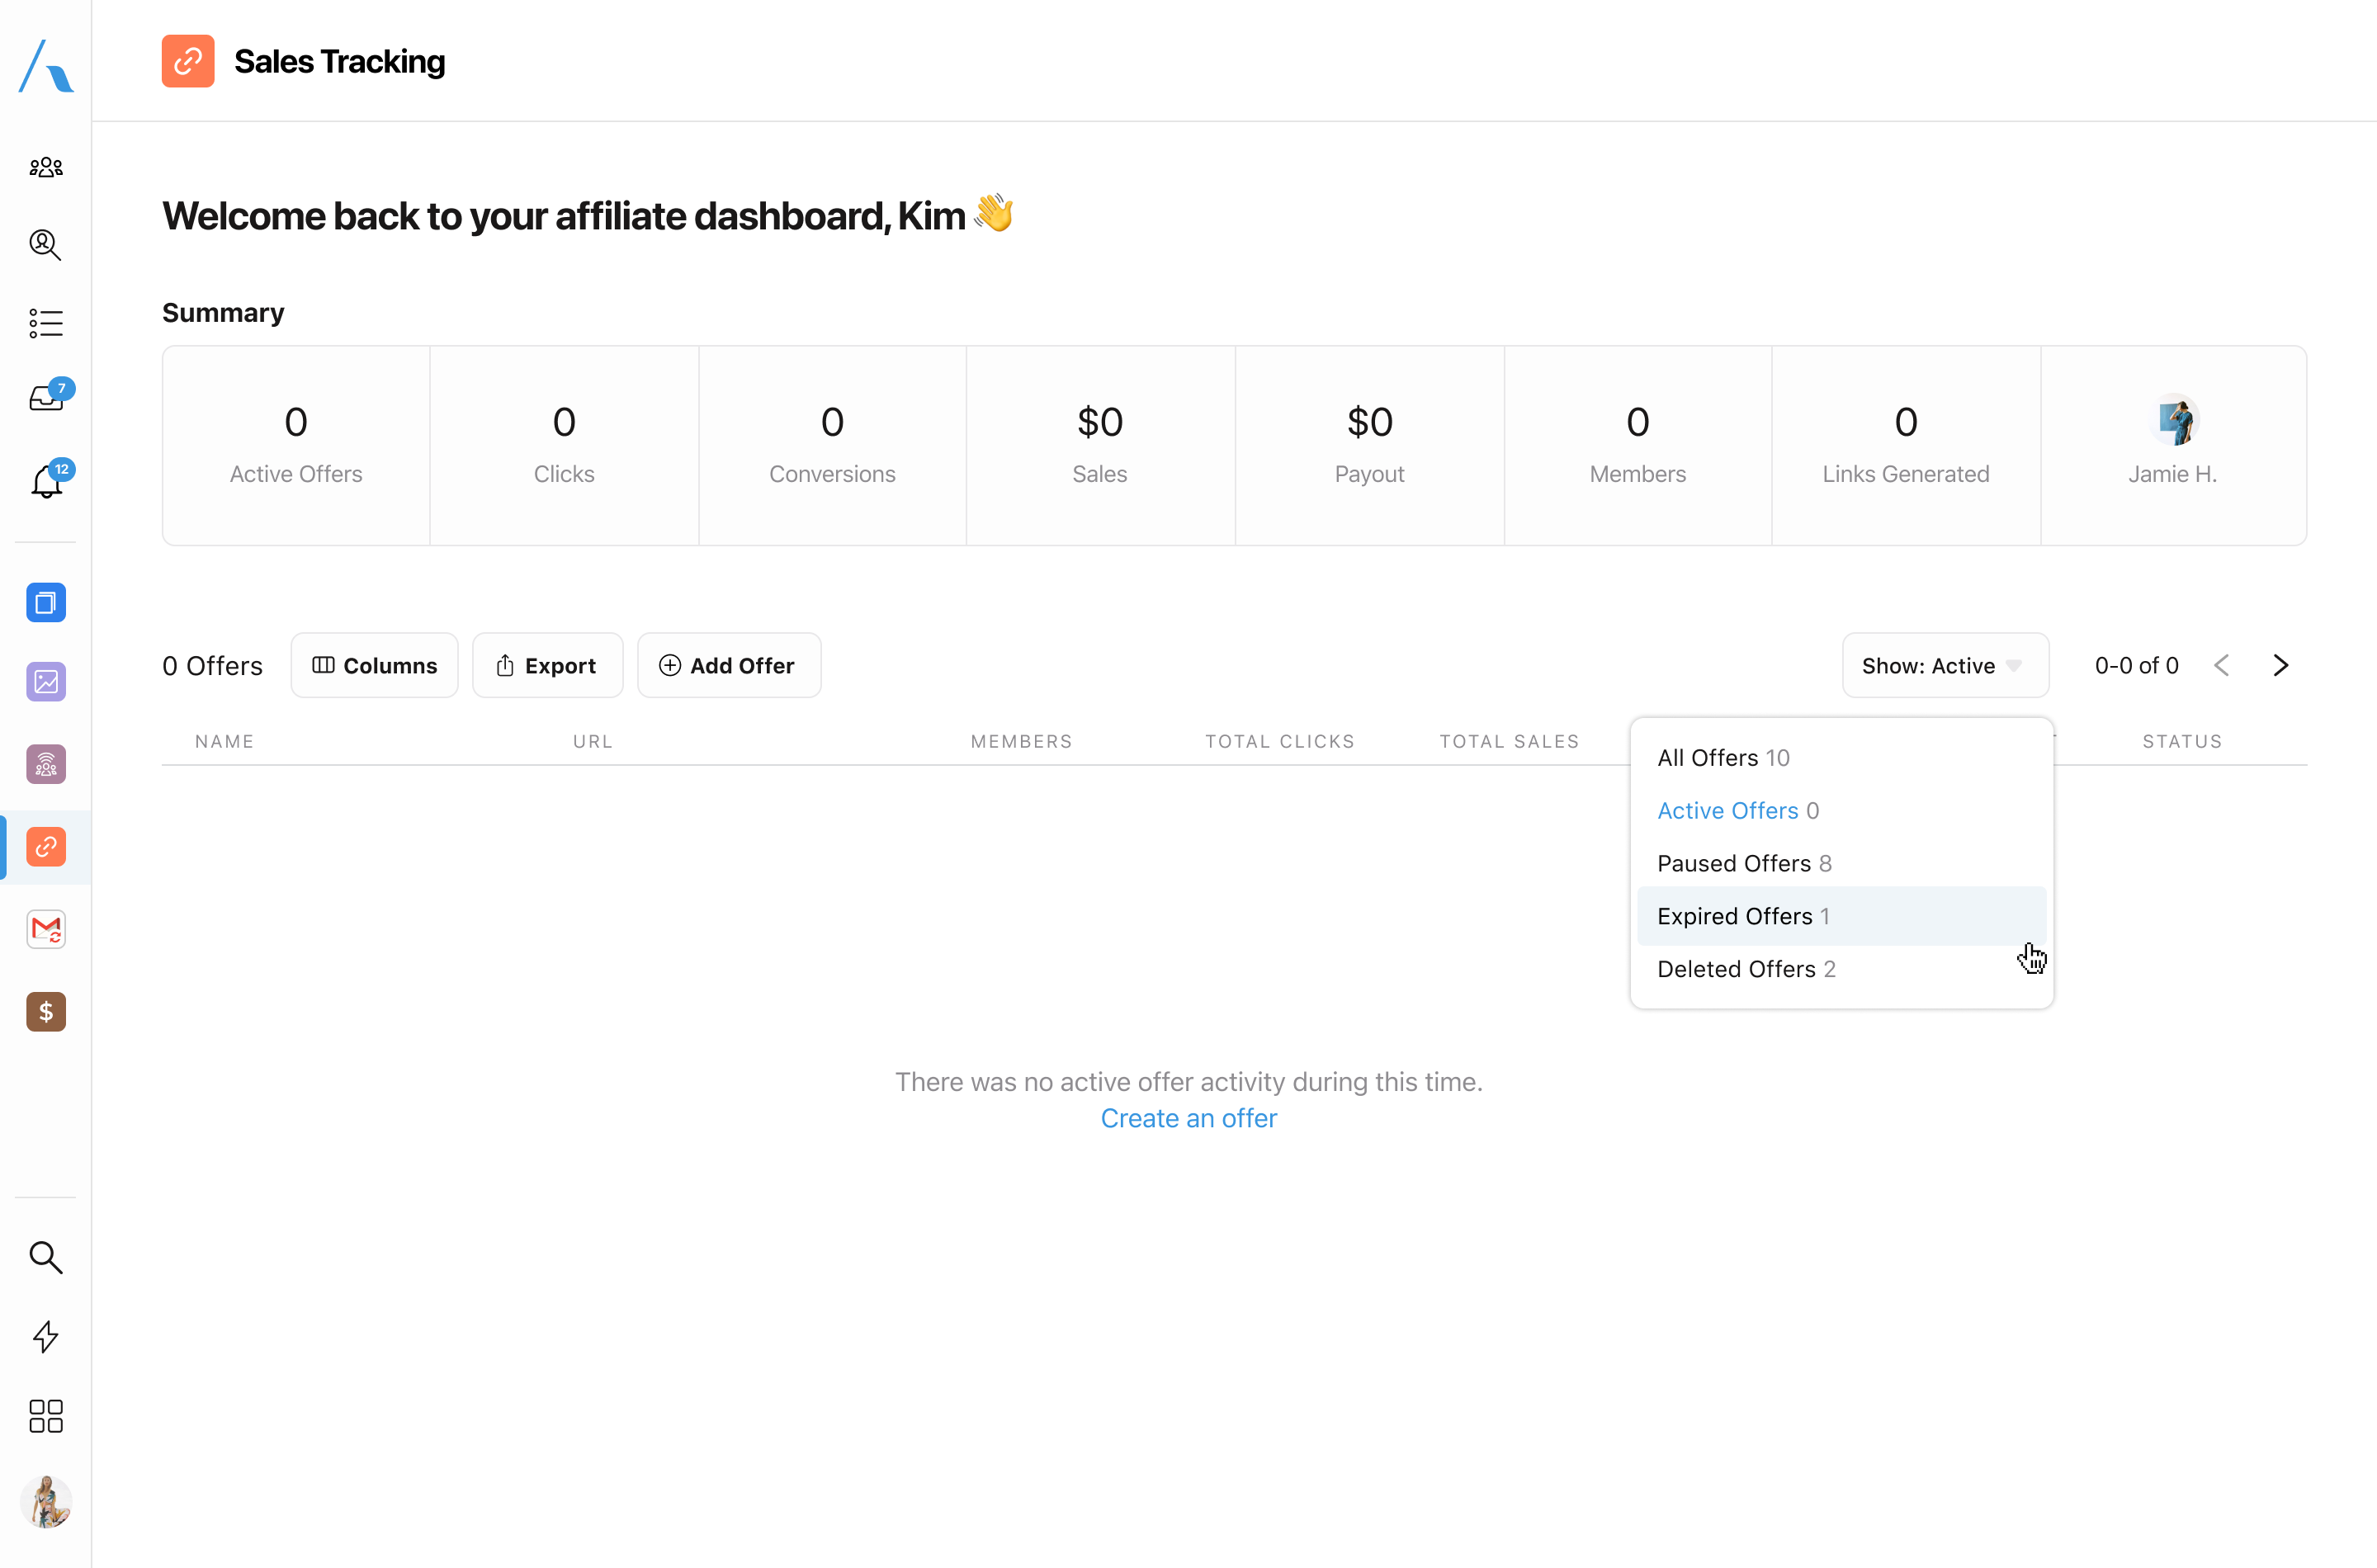The image size is (2377, 1568).
Task: Open the contacts people icon in sidebar
Action: point(46,167)
